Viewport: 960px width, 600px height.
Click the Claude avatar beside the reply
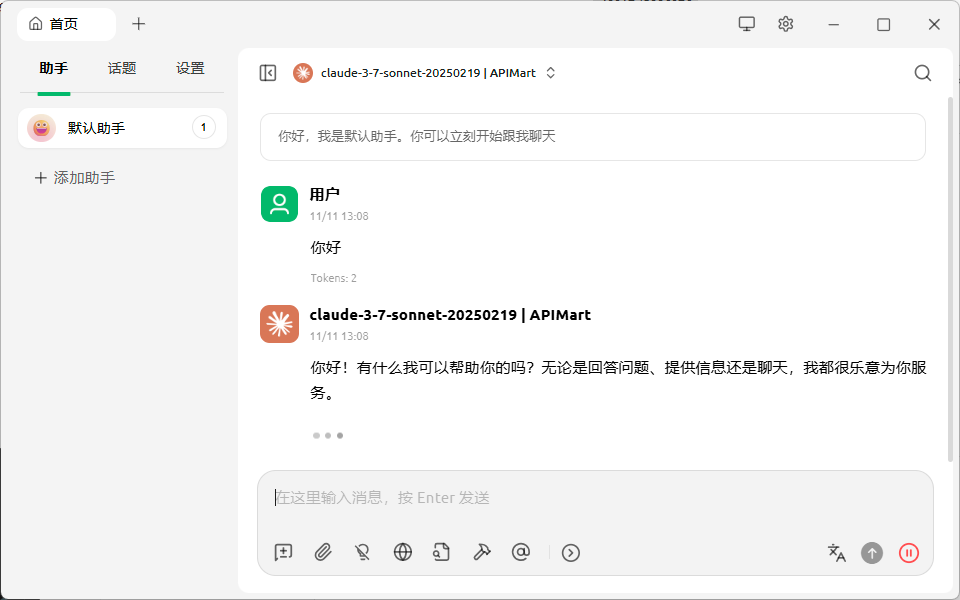tap(279, 324)
